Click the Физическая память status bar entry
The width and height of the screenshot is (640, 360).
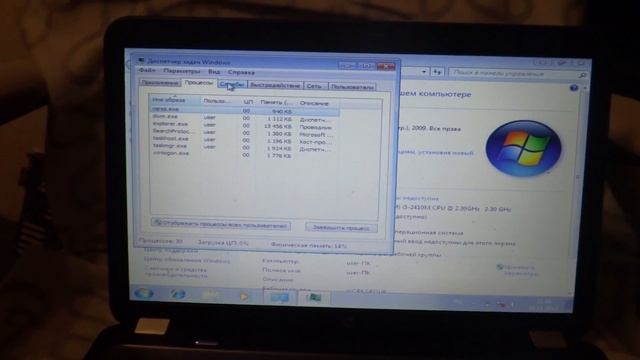(309, 246)
